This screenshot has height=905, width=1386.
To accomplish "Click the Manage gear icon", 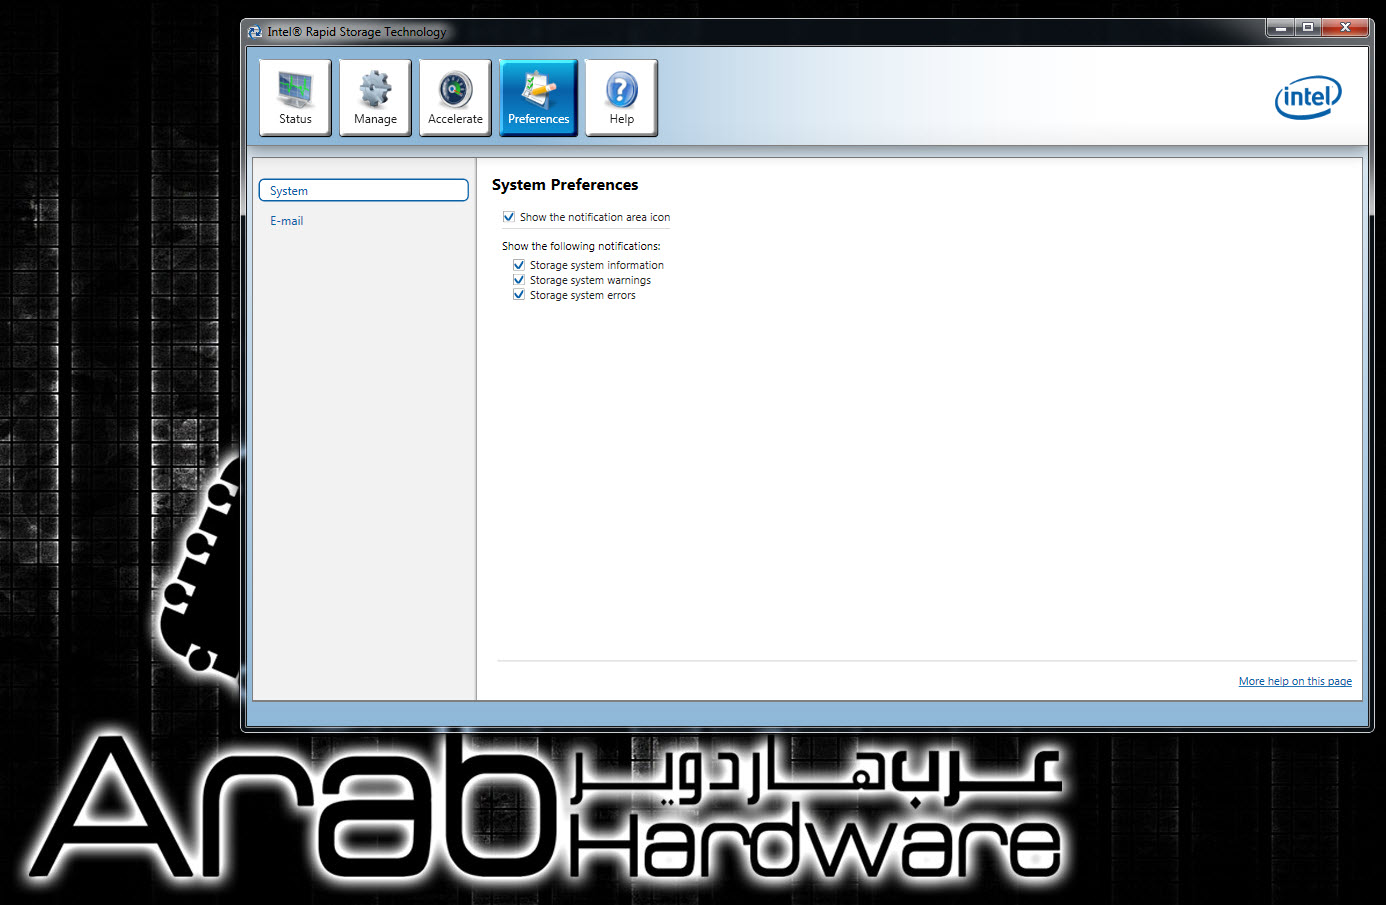I will click(375, 91).
